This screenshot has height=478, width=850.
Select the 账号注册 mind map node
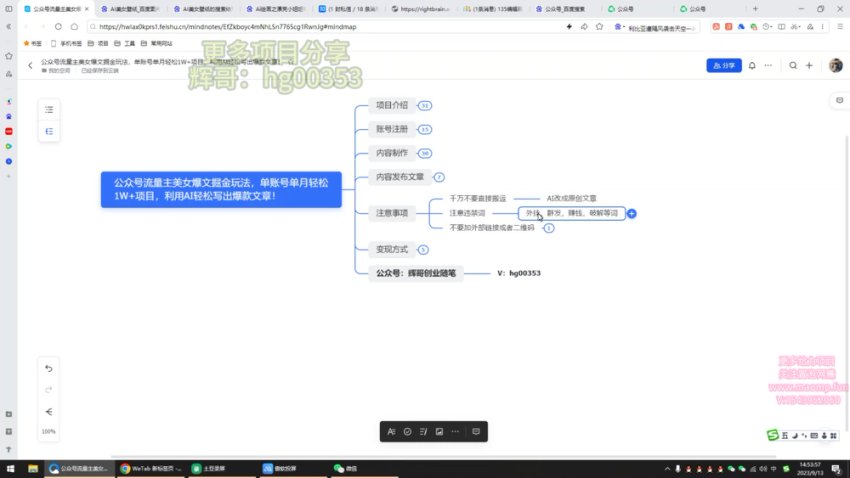click(391, 129)
